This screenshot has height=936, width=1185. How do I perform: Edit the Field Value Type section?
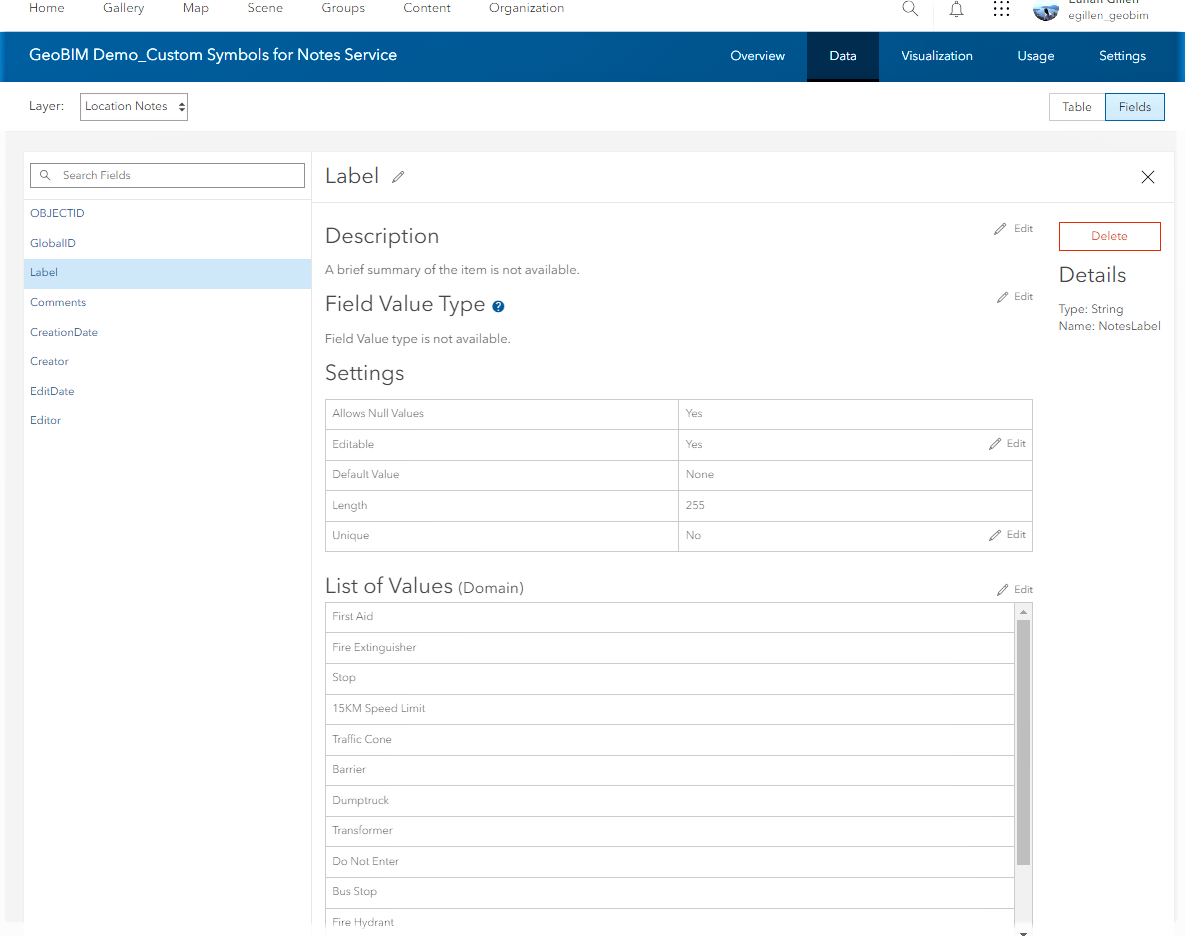click(1014, 297)
